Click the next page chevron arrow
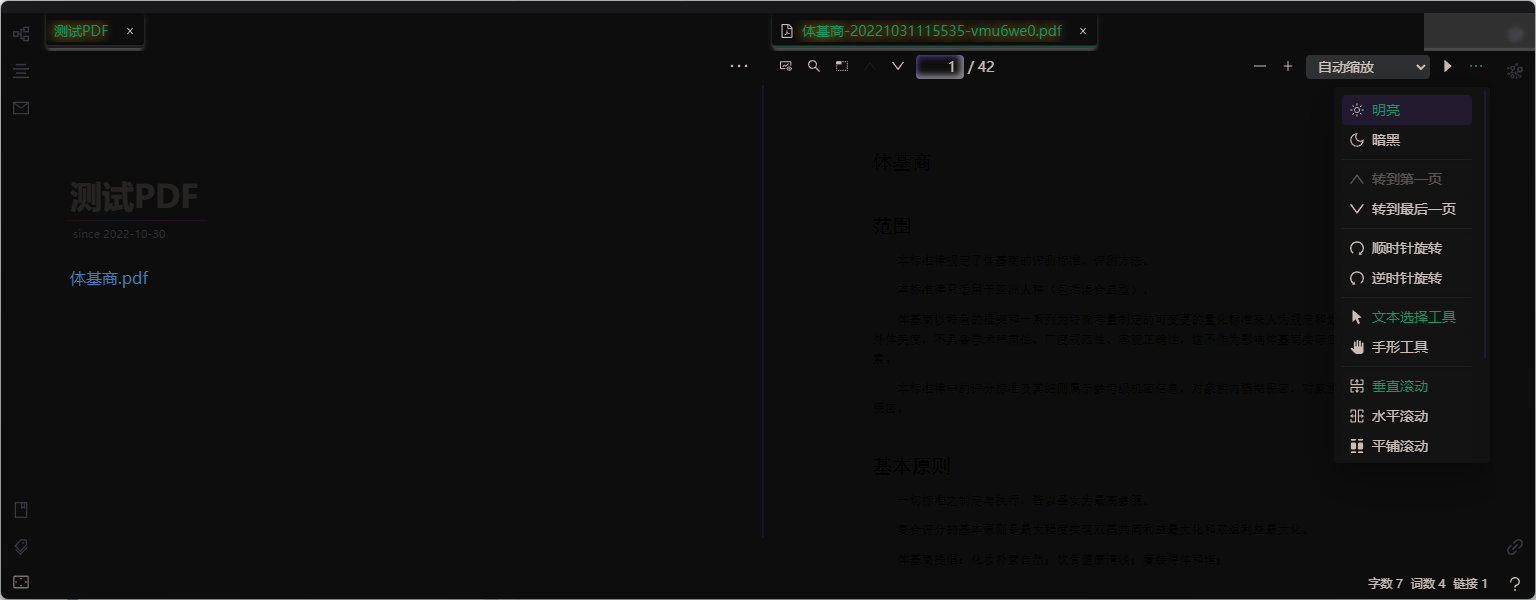The height and width of the screenshot is (600, 1536). [897, 66]
